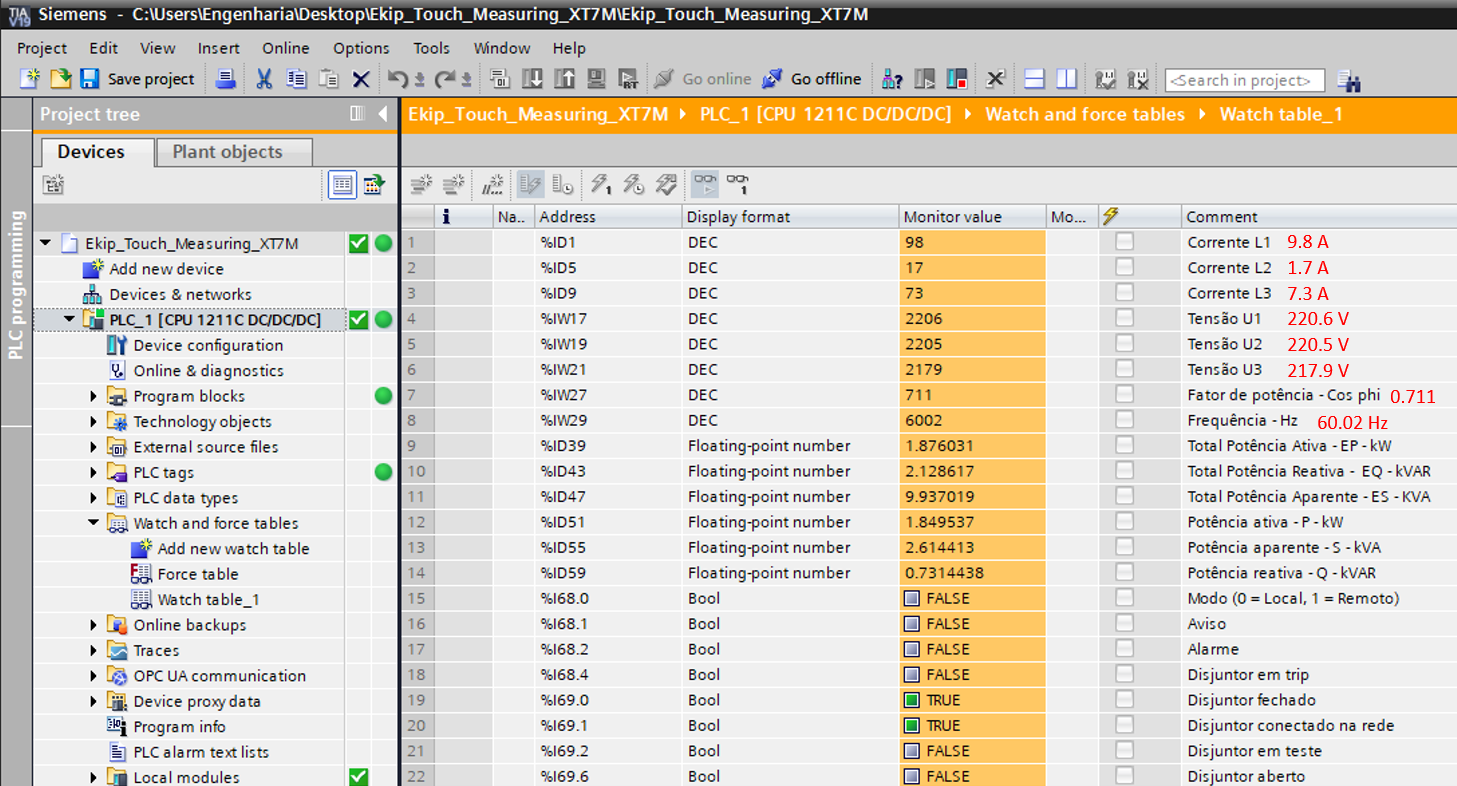Open Device configuration in project tree
This screenshot has height=786, width=1457.
[x=208, y=345]
